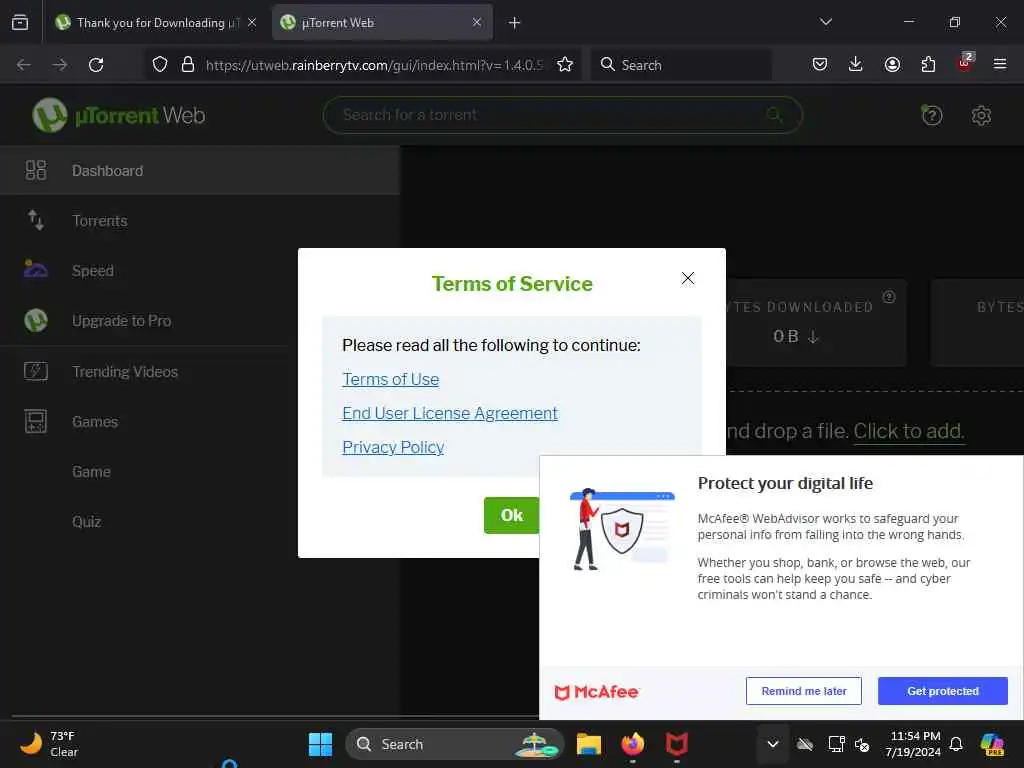Image resolution: width=1024 pixels, height=768 pixels.
Task: Open the weather widget 73°F Clear
Action: pyautogui.click(x=50, y=744)
